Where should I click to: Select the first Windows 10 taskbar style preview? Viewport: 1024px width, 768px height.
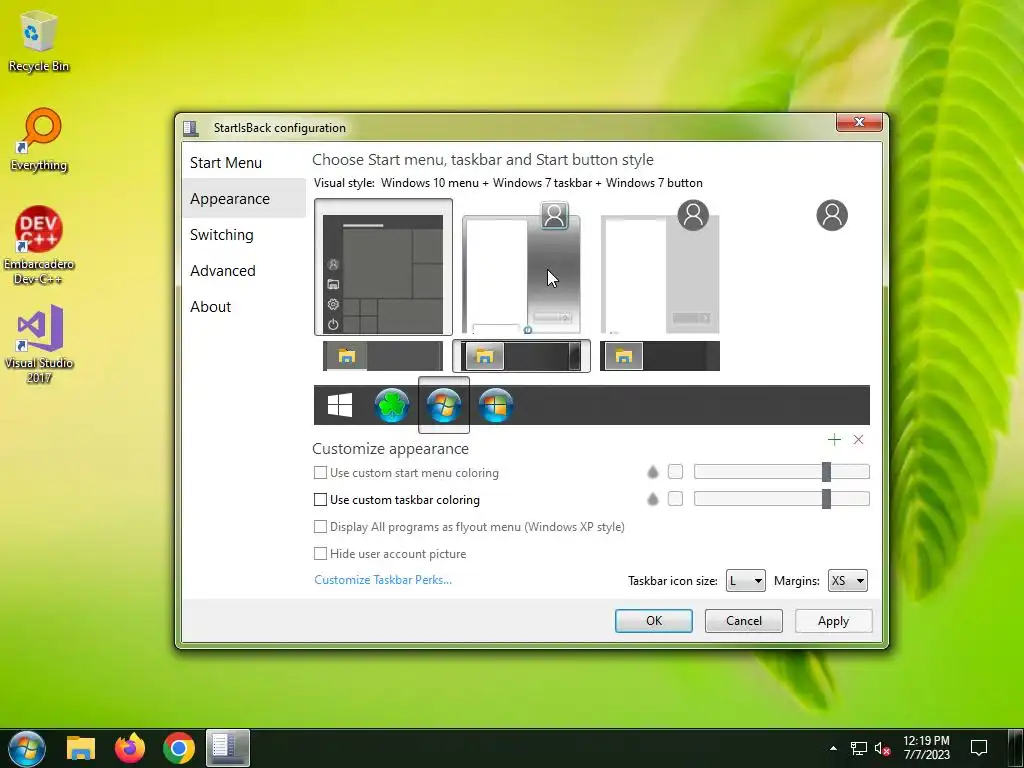pos(383,356)
